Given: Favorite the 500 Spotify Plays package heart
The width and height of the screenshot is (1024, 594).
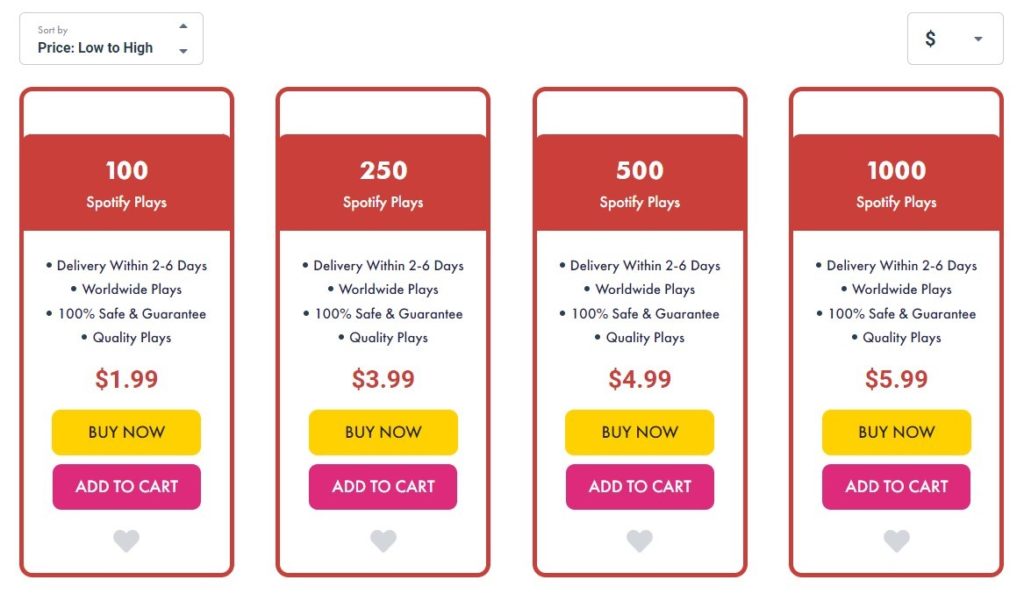Looking at the screenshot, I should pyautogui.click(x=640, y=540).
